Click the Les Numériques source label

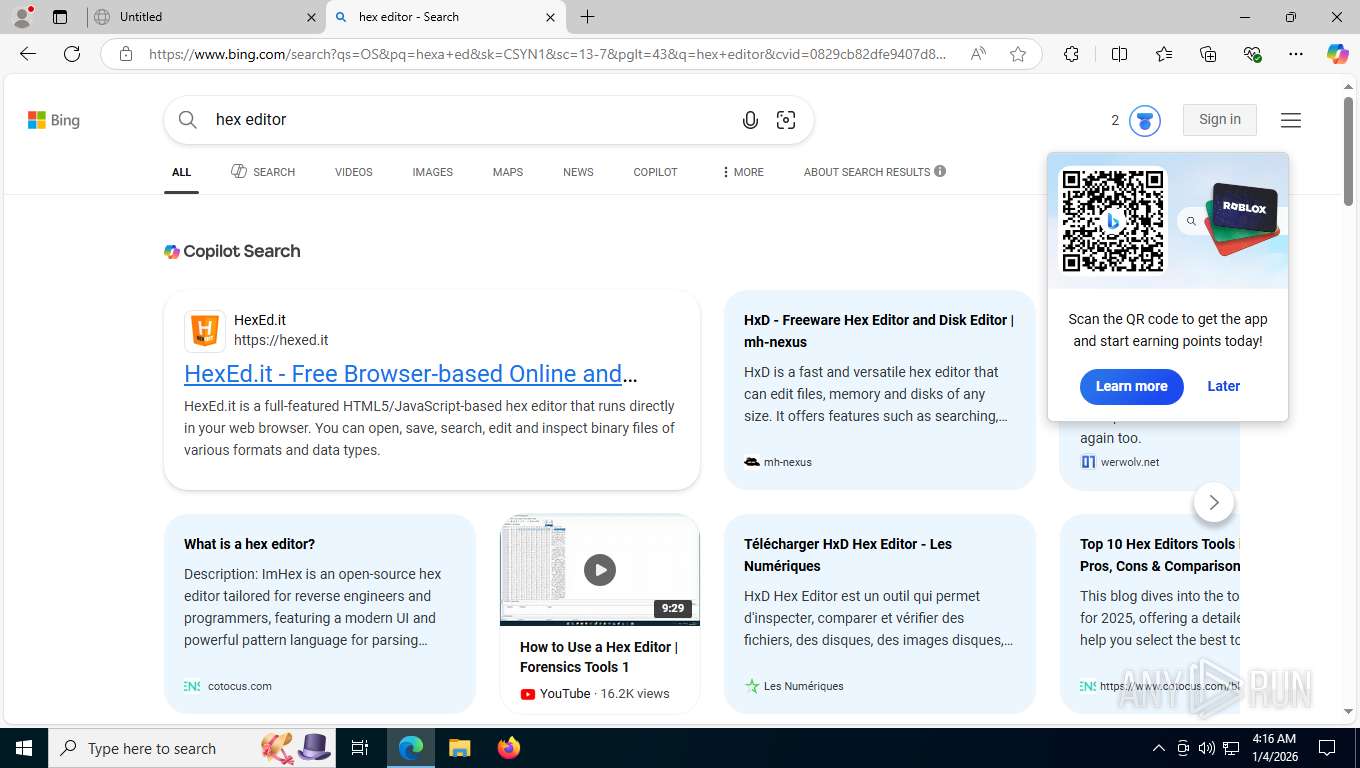[x=804, y=686]
